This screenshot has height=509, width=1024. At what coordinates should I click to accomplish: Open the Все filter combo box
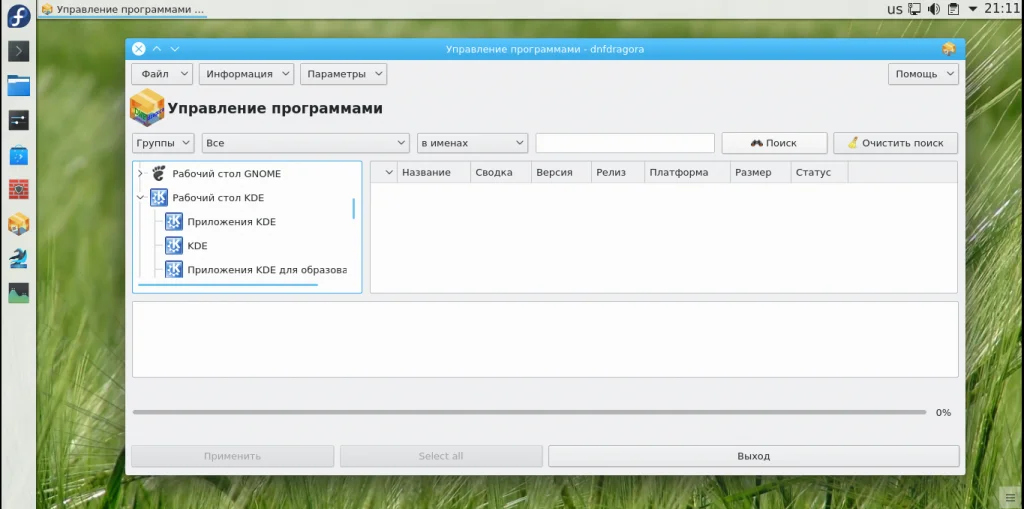coord(306,143)
